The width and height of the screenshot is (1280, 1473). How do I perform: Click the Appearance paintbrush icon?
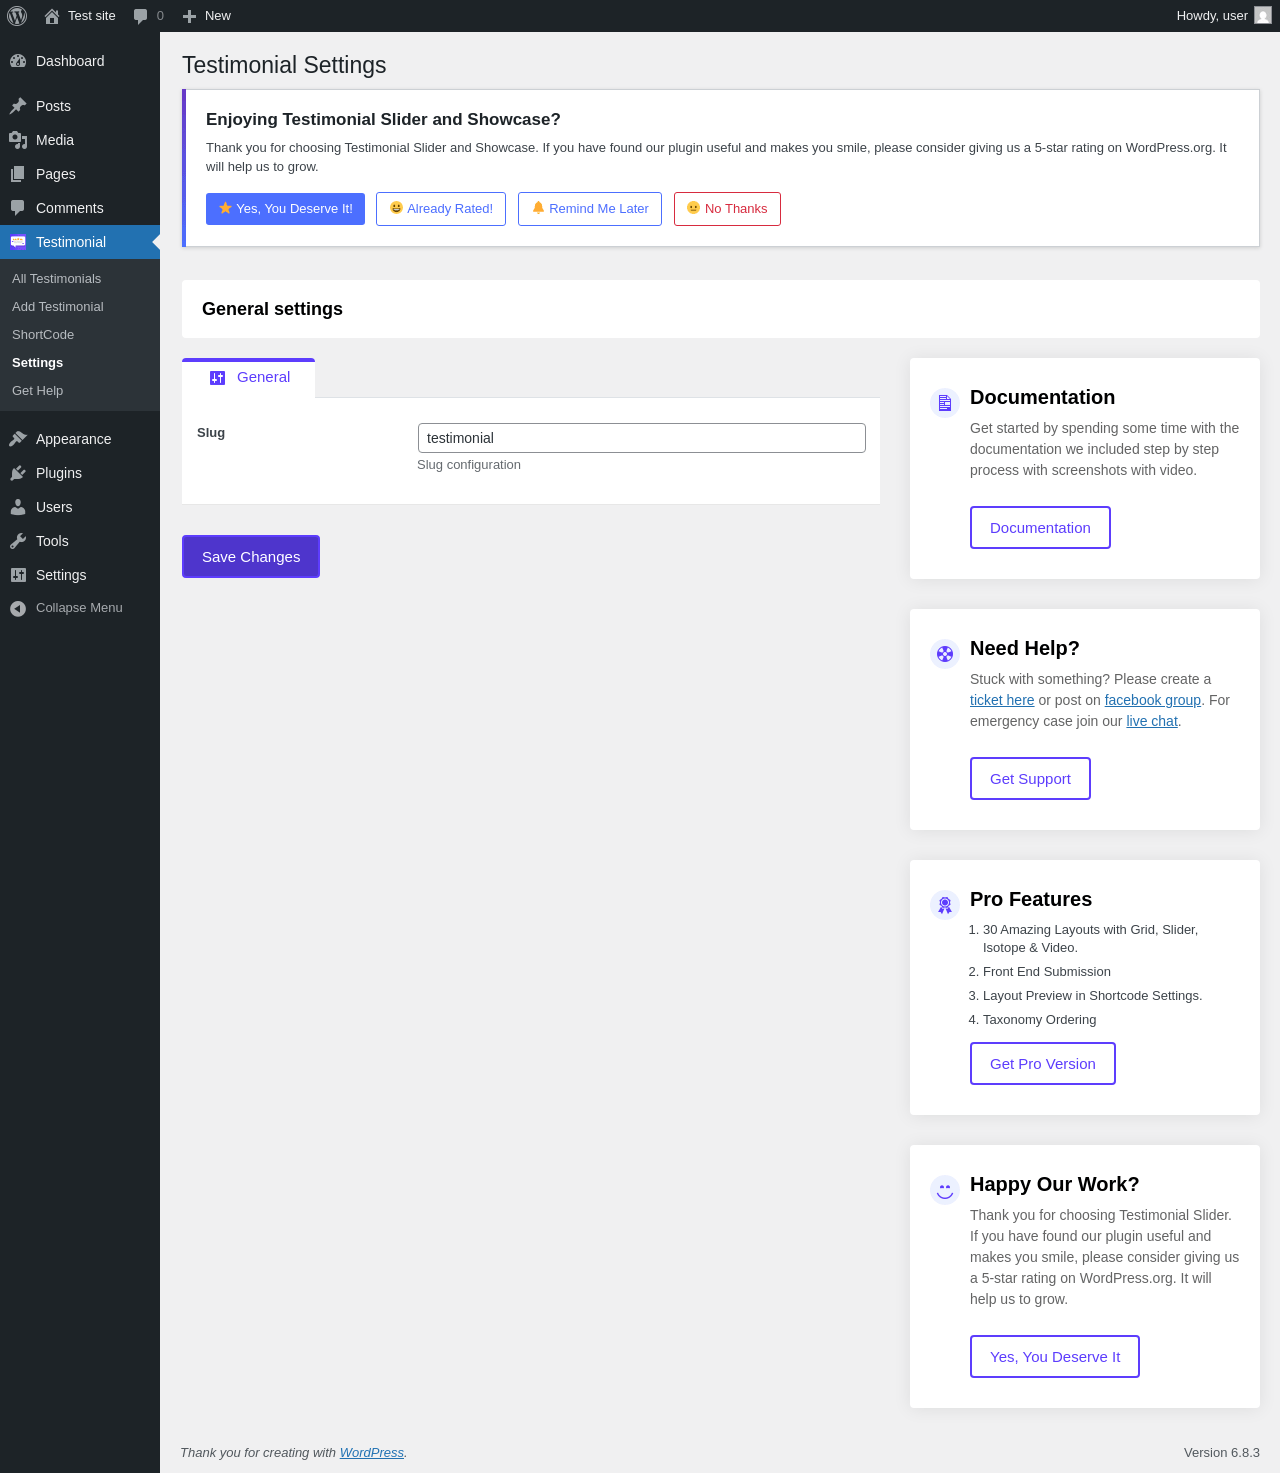(18, 439)
